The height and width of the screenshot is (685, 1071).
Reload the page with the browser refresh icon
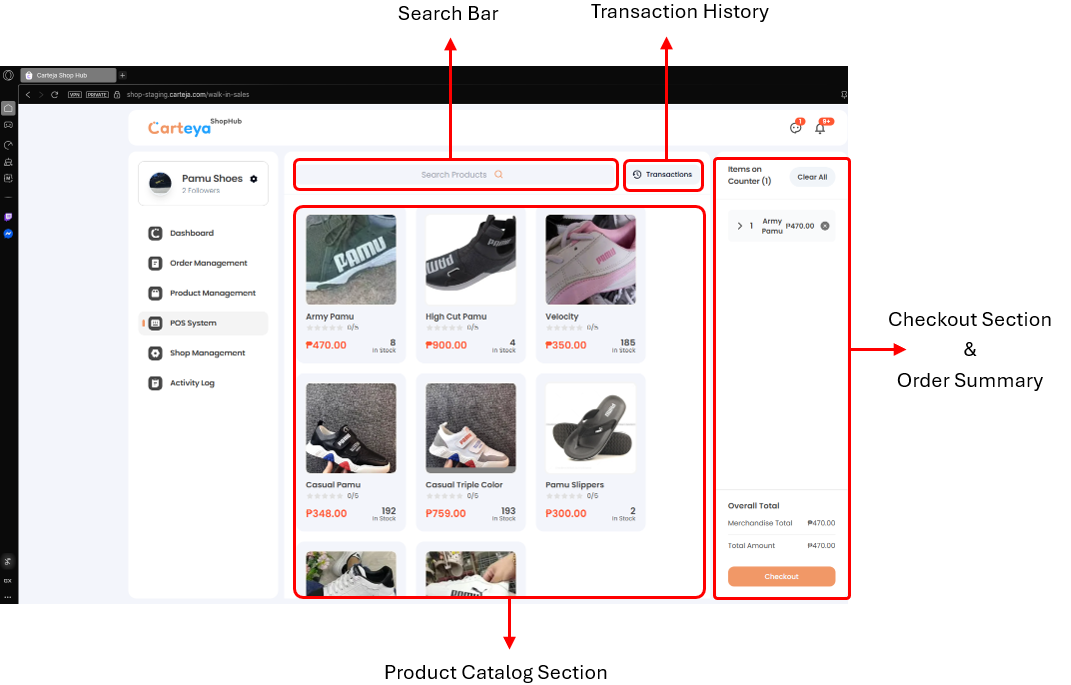tap(54, 94)
